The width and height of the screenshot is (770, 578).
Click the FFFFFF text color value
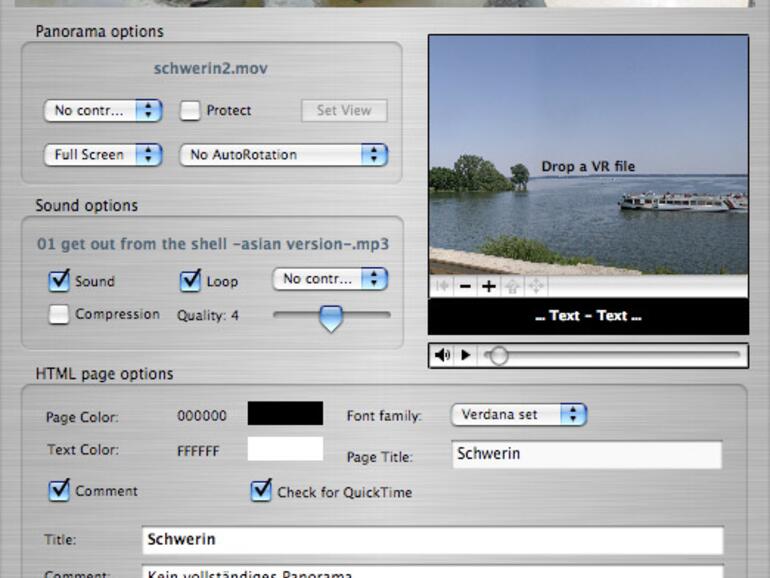tap(198, 451)
